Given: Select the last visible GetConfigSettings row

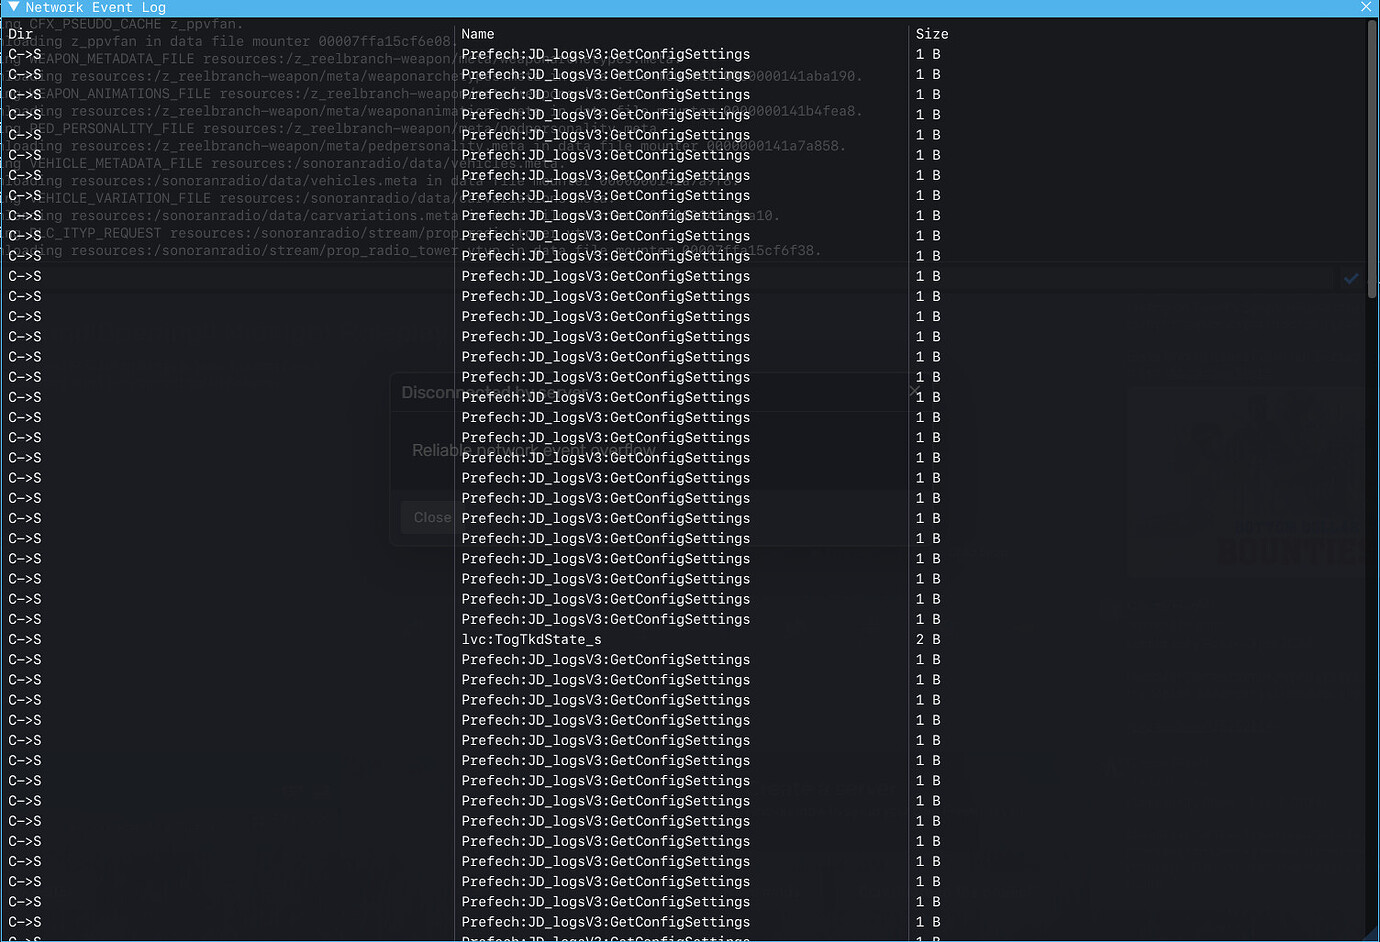Looking at the screenshot, I should tap(605, 921).
